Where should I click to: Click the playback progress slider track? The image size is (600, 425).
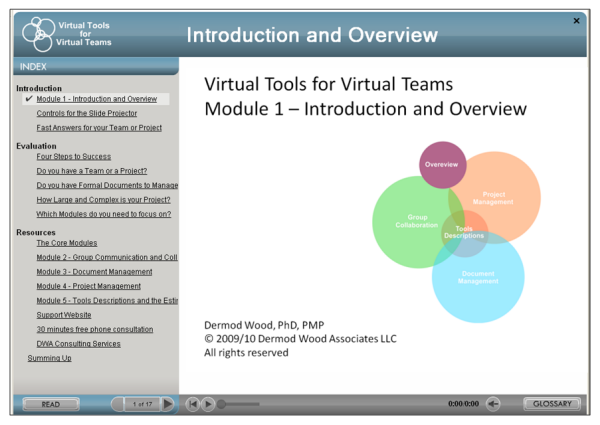240,404
